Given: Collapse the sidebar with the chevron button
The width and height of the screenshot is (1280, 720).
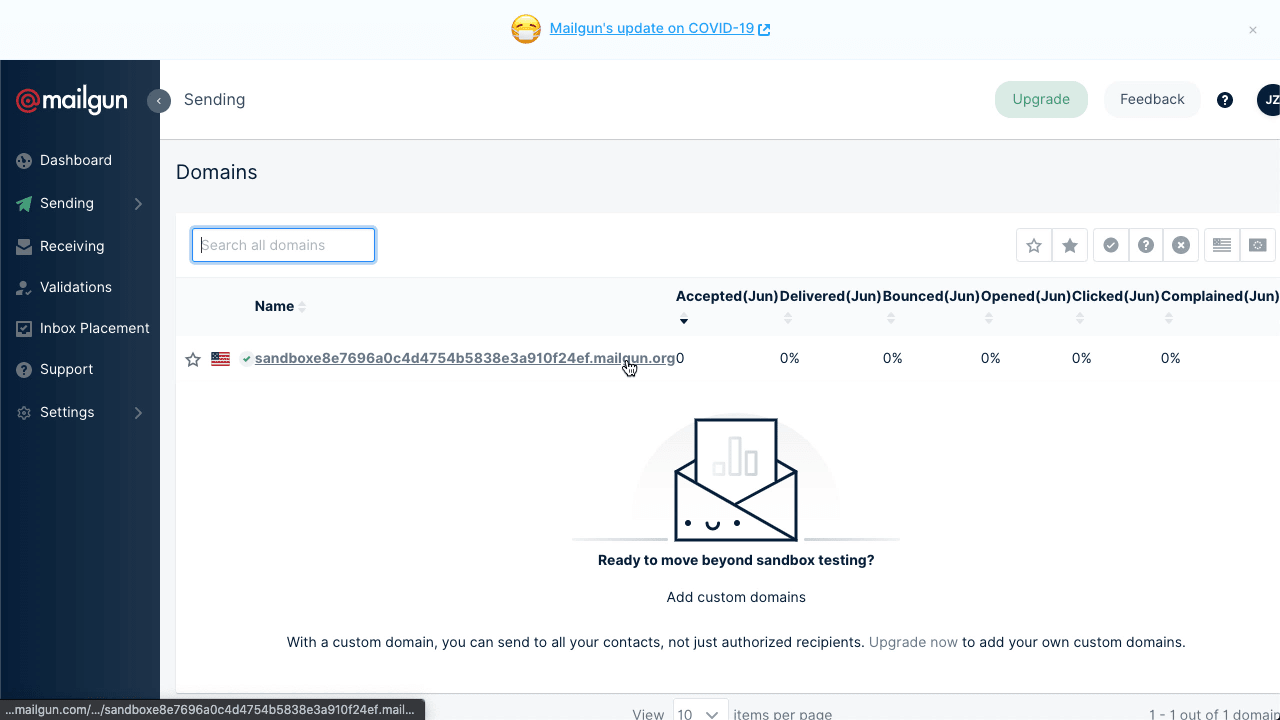Looking at the screenshot, I should click(x=159, y=100).
